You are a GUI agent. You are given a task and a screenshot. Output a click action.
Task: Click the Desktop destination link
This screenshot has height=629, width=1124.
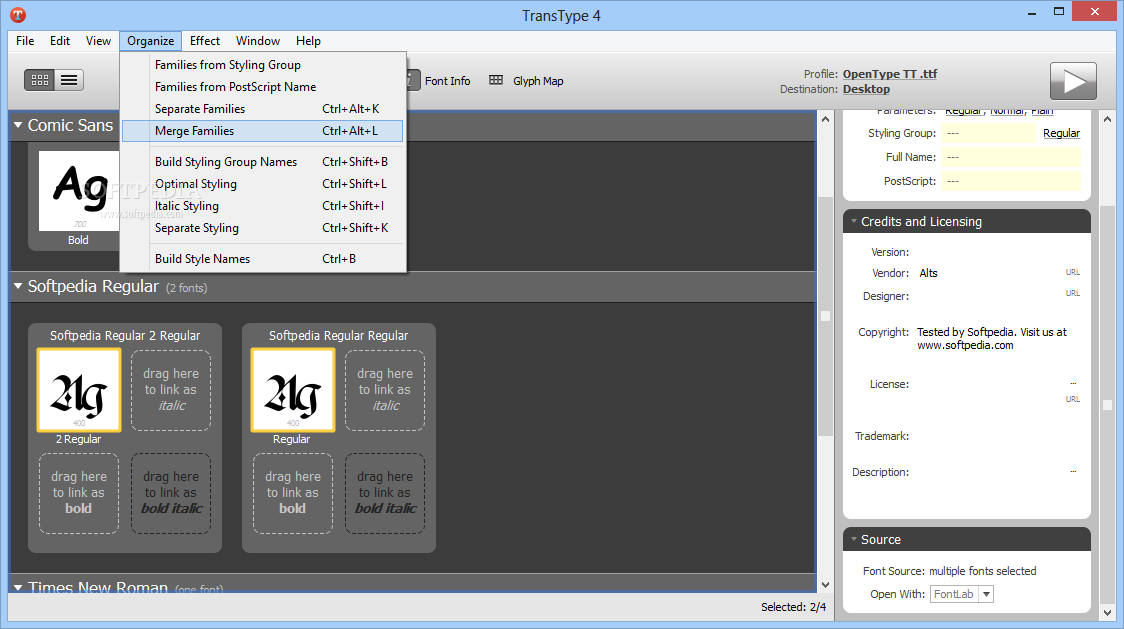pyautogui.click(x=866, y=89)
